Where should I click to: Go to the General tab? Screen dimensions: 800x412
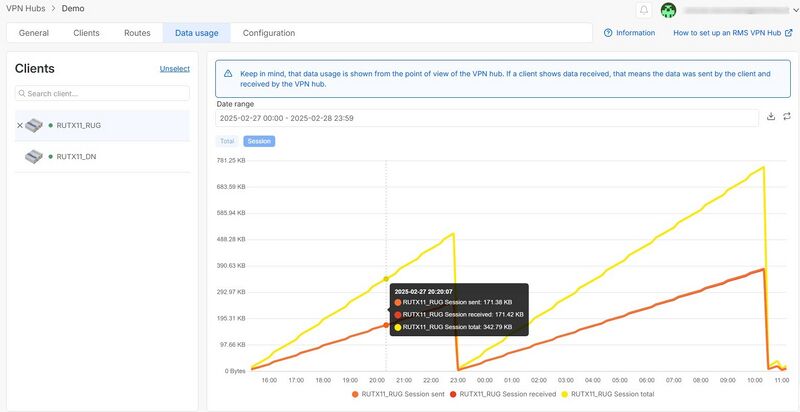click(x=34, y=33)
